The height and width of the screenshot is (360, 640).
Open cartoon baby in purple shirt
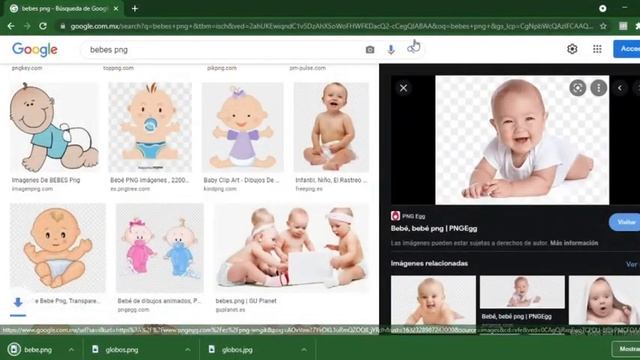242,127
